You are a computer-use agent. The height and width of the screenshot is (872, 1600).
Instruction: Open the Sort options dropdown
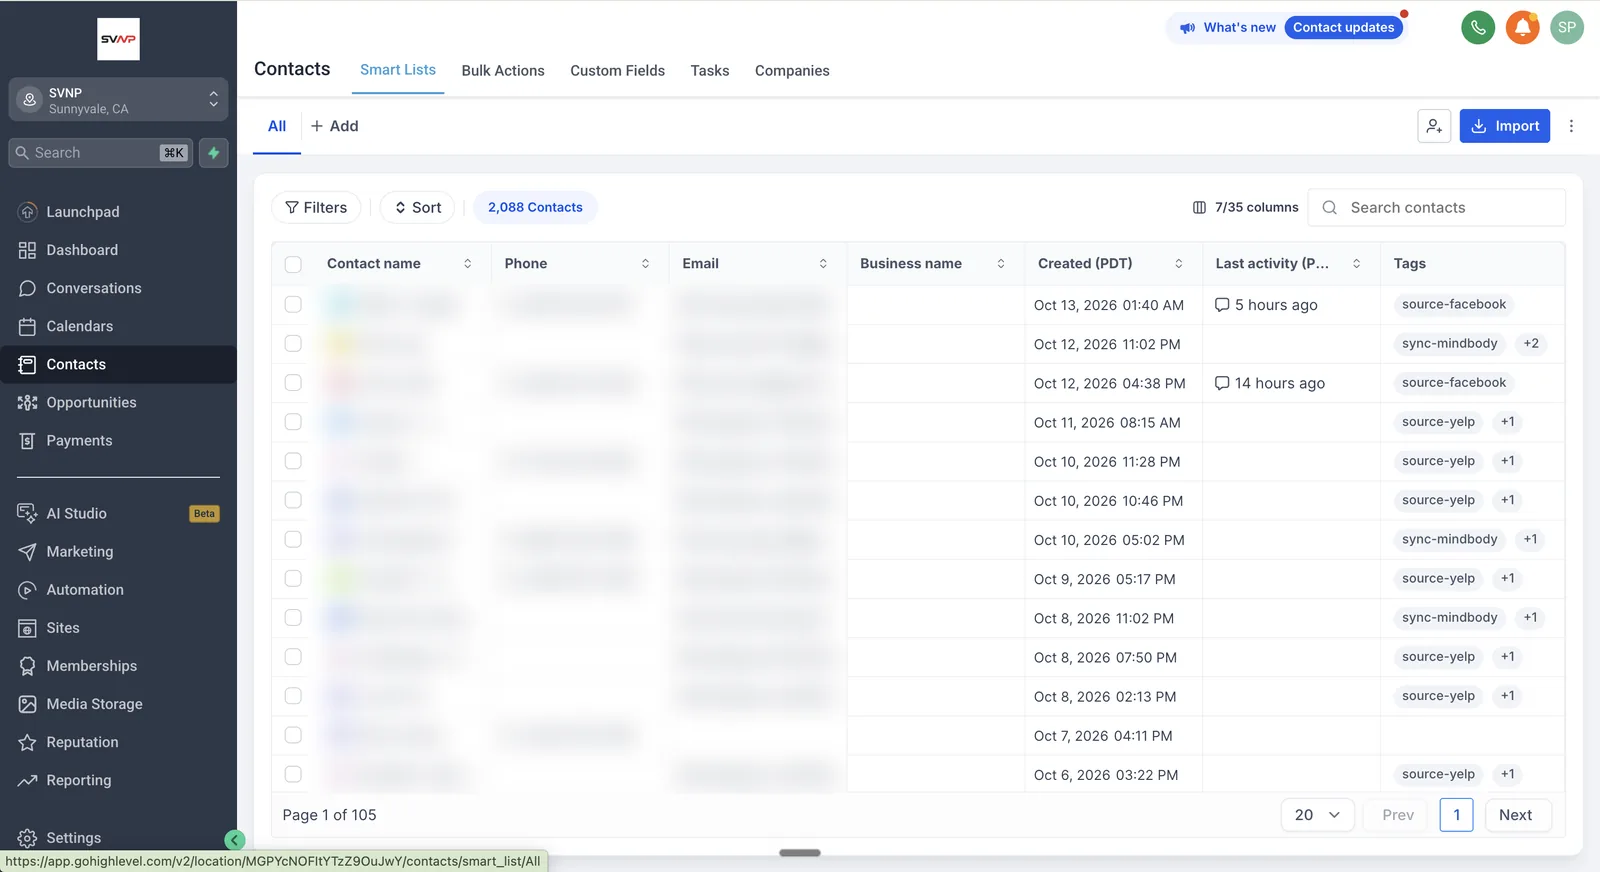coord(417,208)
